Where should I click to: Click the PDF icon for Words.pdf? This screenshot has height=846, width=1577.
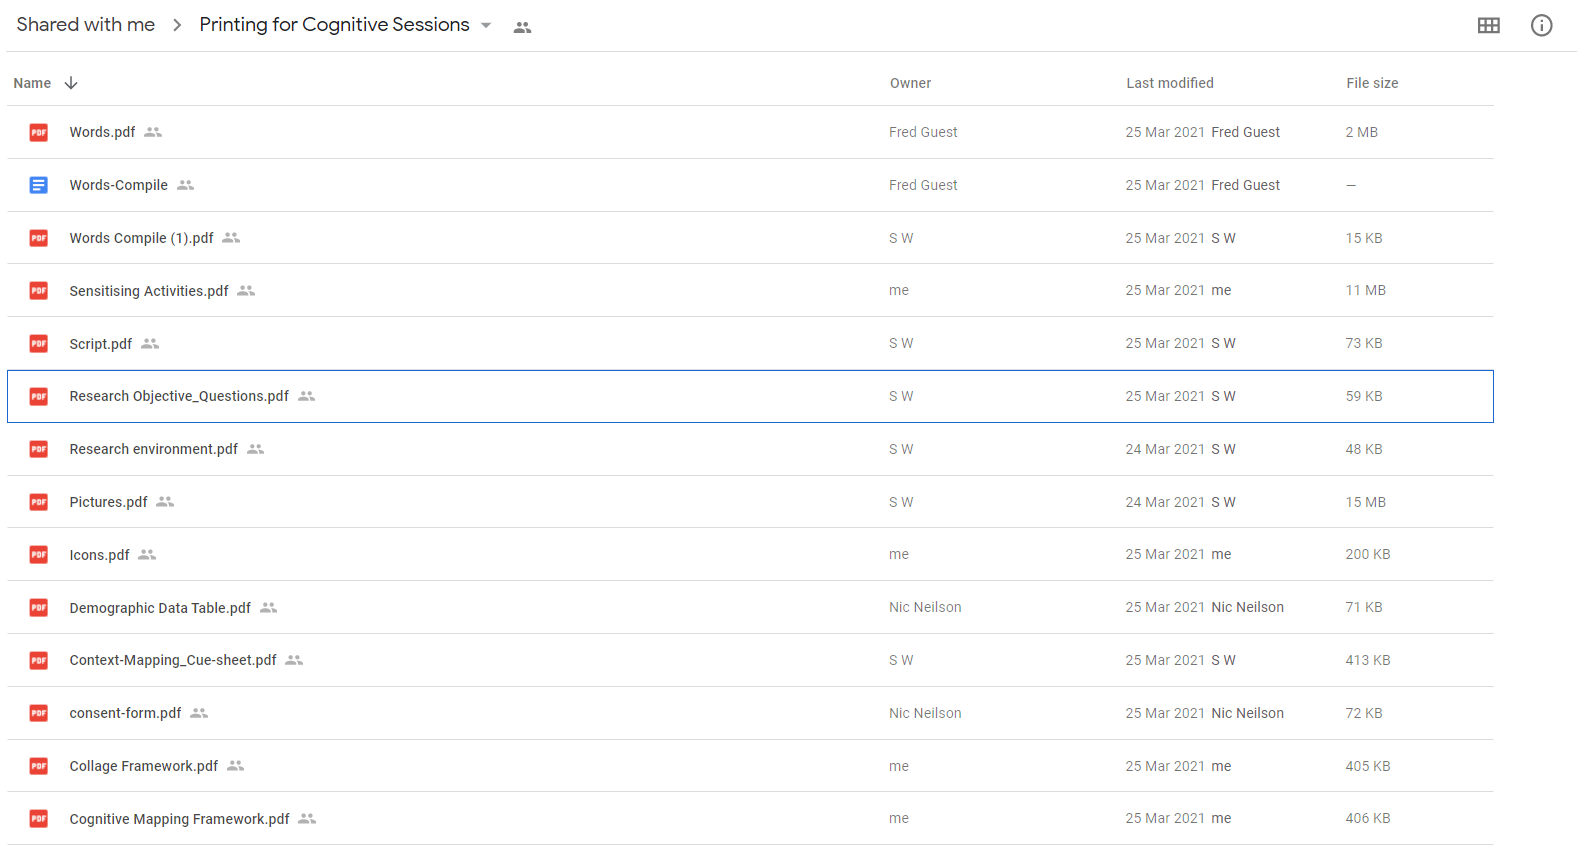(x=39, y=132)
